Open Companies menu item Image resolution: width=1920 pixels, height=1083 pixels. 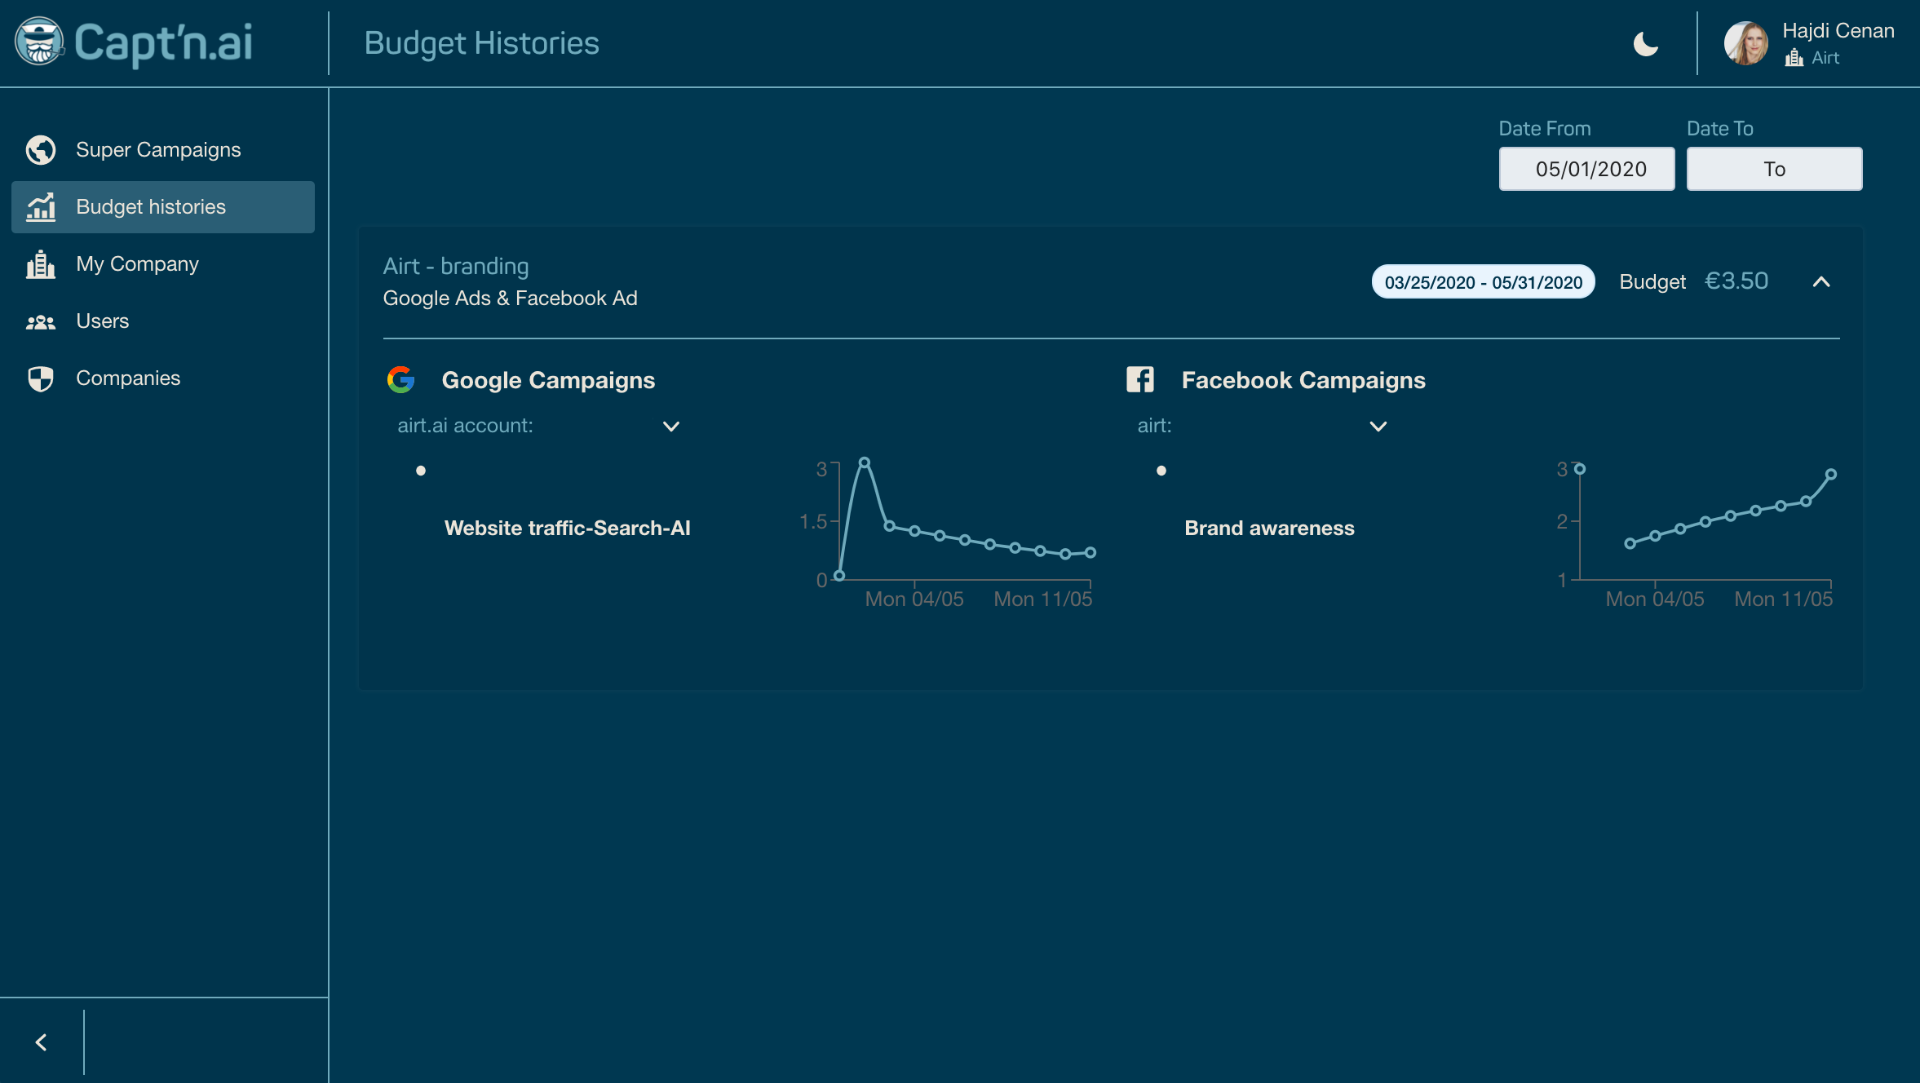point(163,378)
